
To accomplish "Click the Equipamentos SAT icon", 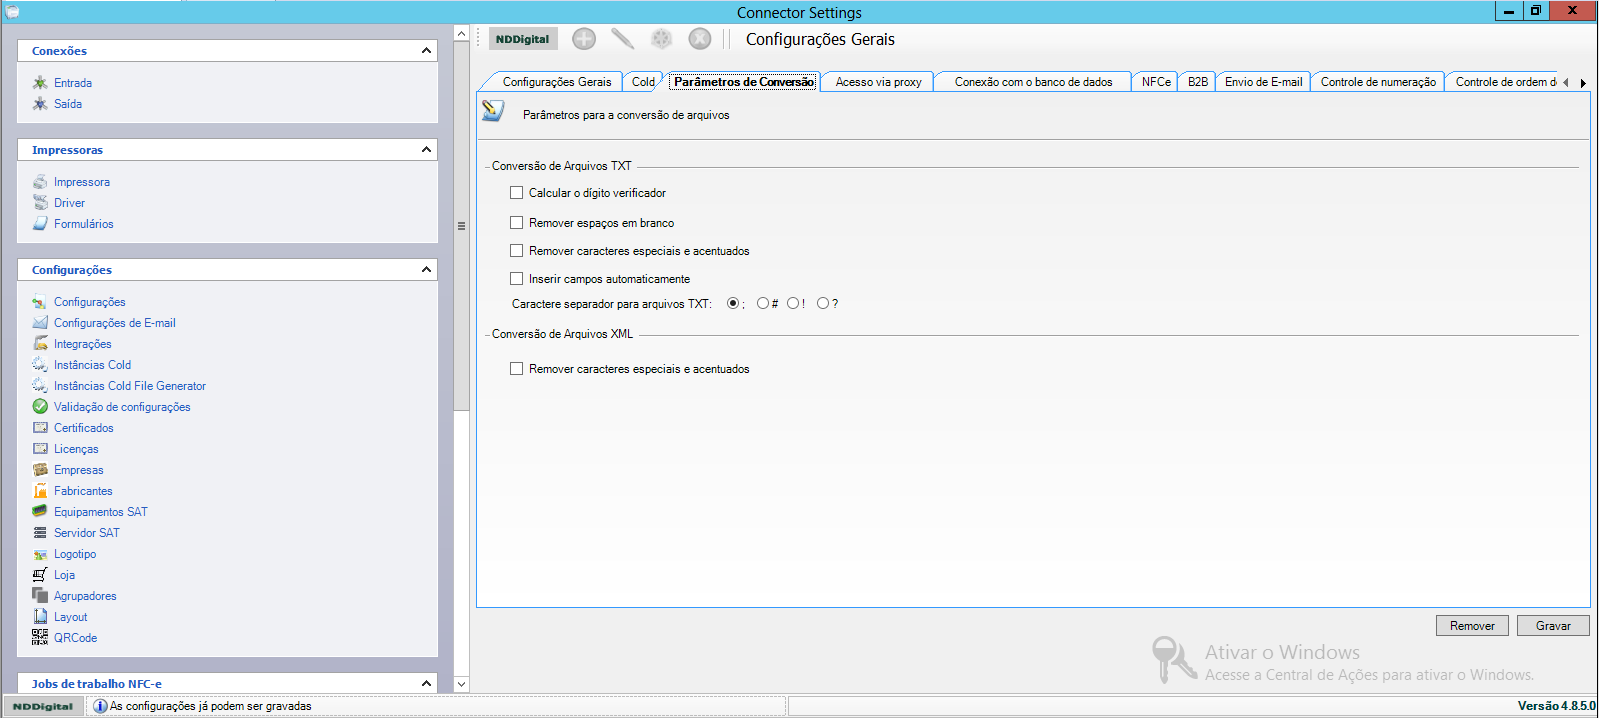I will tap(40, 512).
